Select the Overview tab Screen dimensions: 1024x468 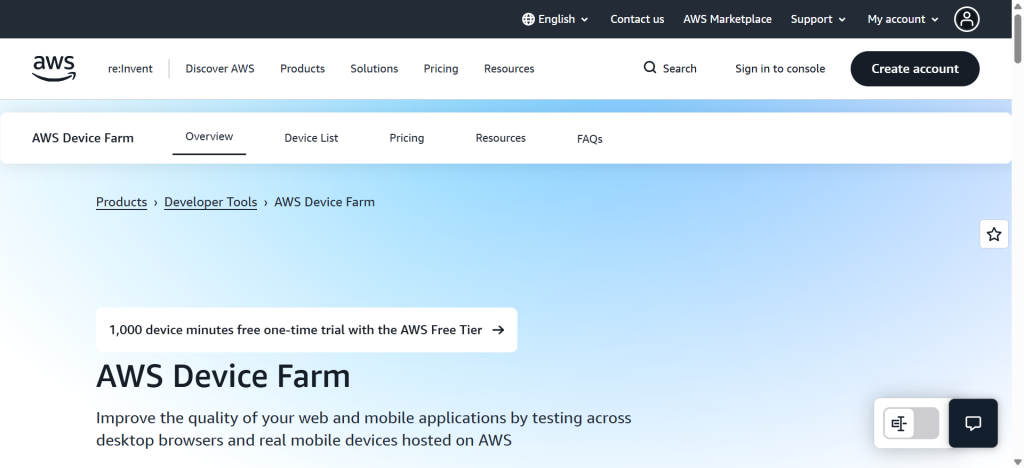[x=209, y=136]
